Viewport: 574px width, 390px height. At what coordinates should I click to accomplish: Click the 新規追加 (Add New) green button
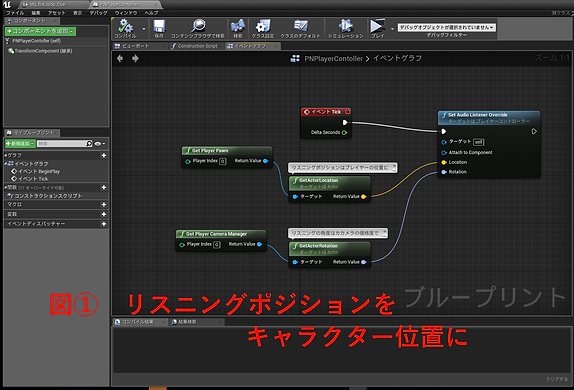pos(20,144)
